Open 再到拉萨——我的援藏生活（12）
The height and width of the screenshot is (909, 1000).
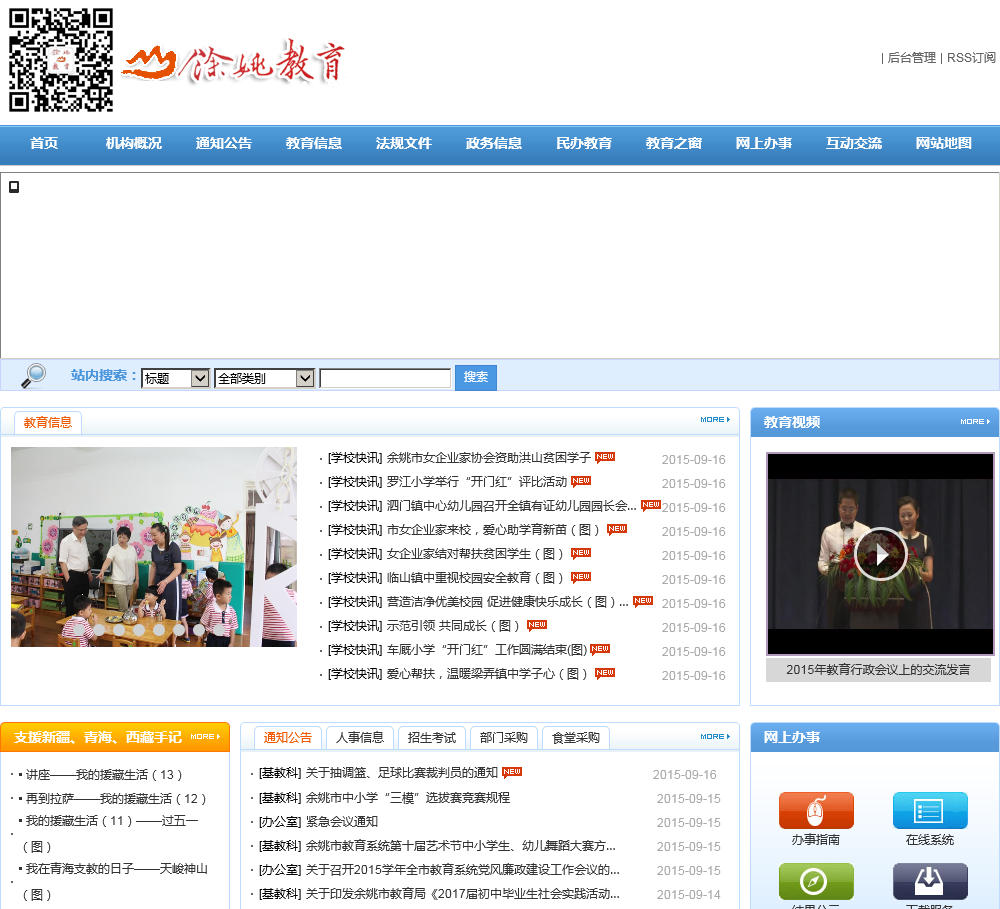(116, 799)
